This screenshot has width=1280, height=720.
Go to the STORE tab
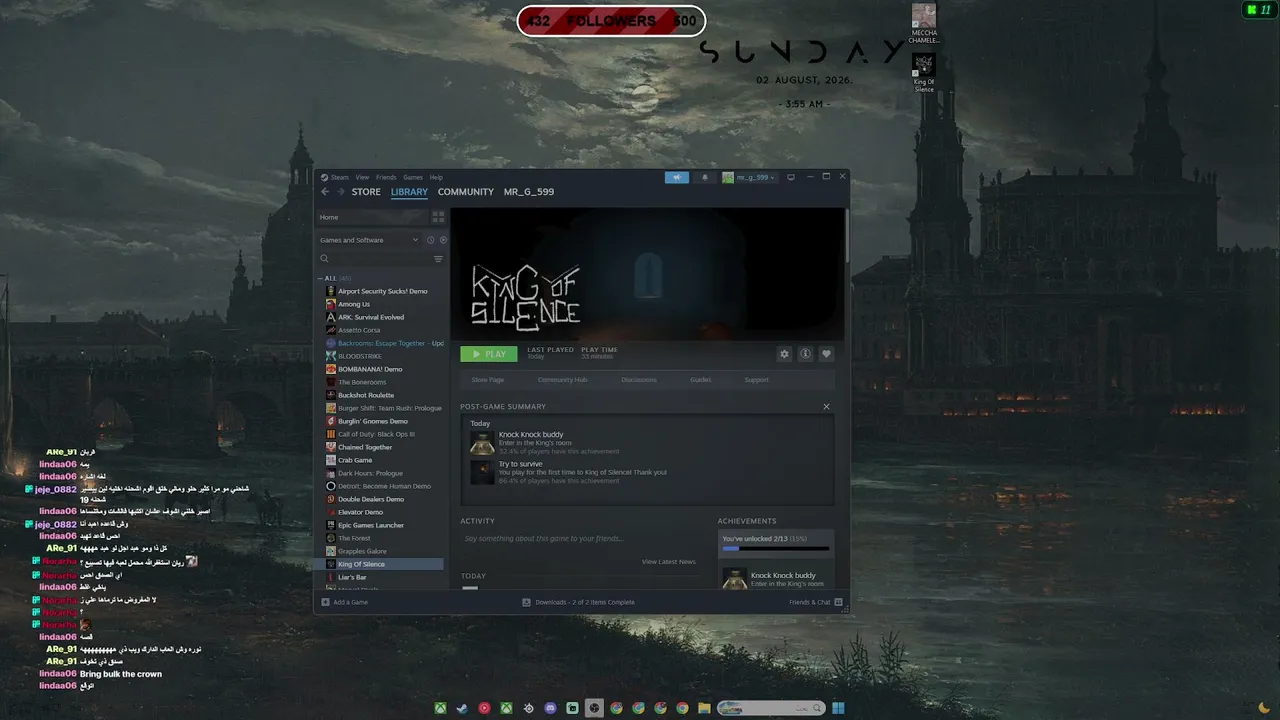pyautogui.click(x=366, y=192)
